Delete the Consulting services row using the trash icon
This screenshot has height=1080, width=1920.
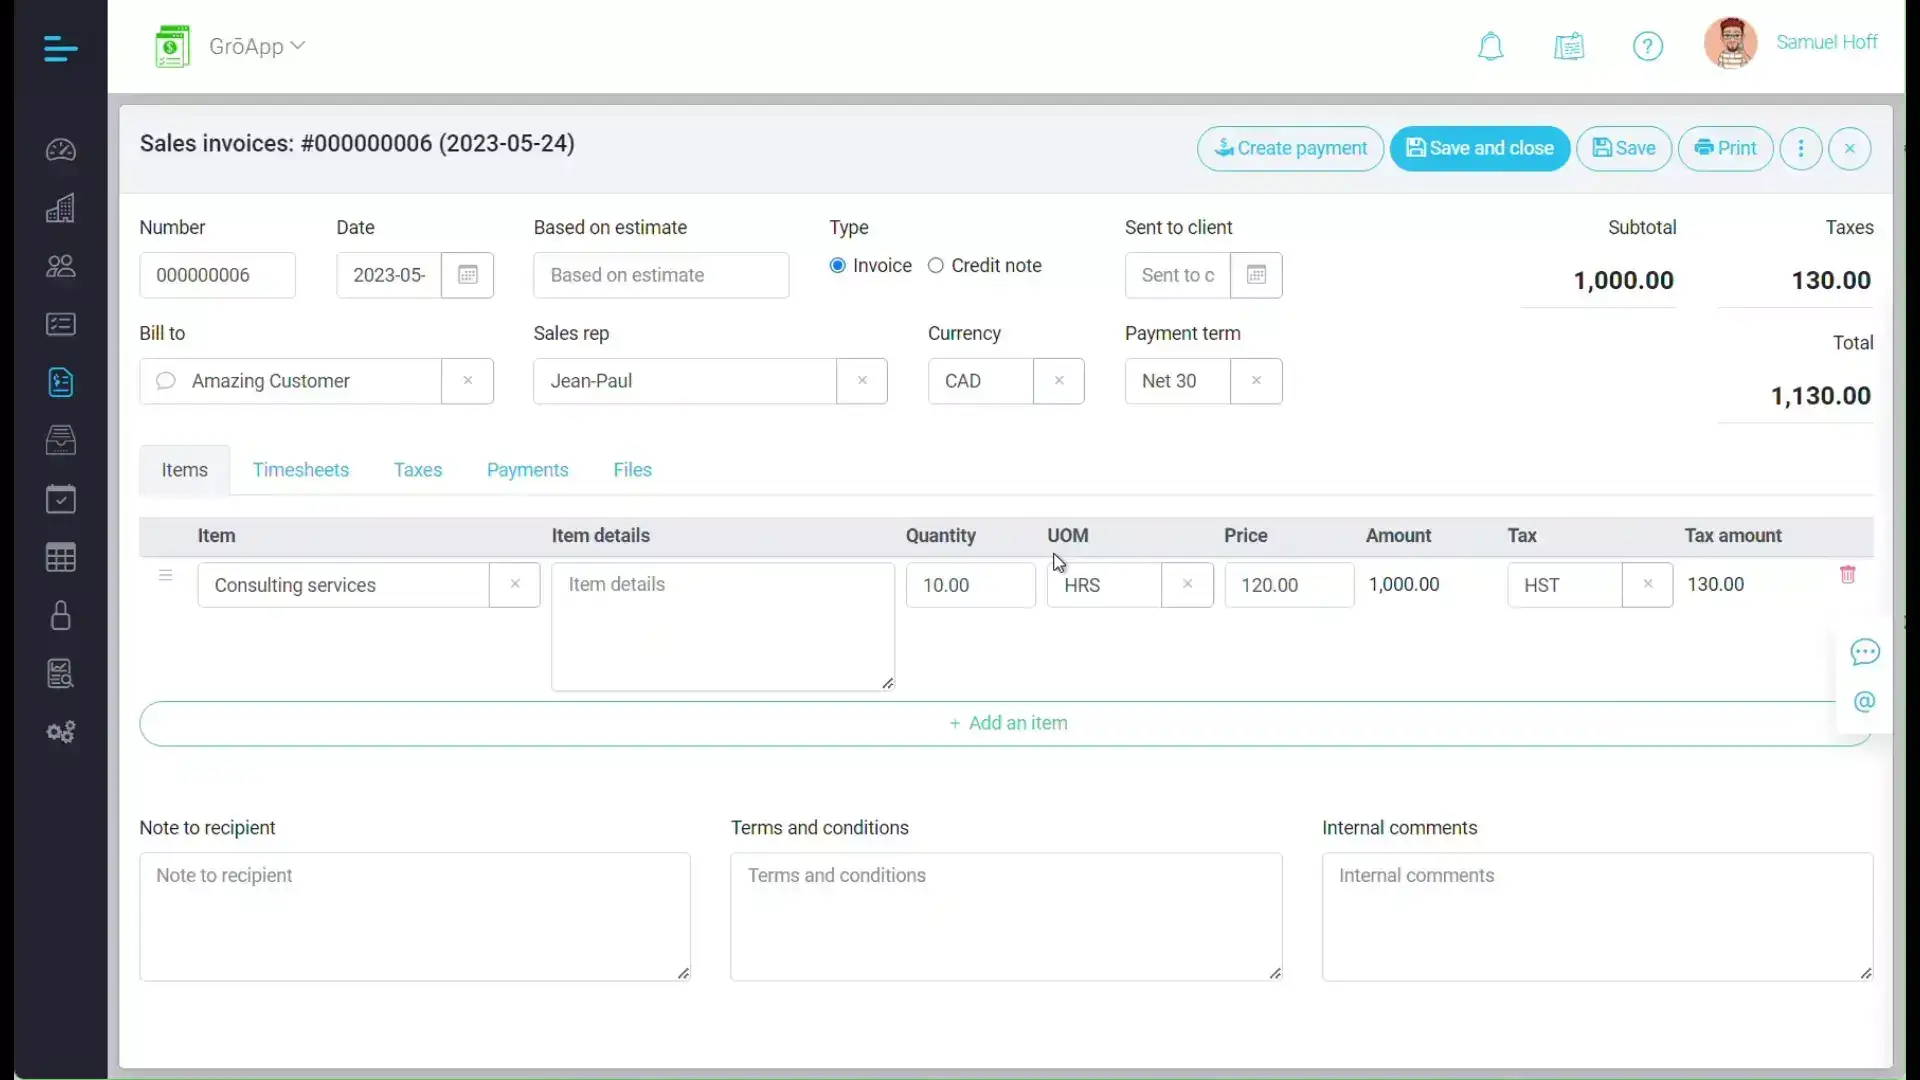pyautogui.click(x=1848, y=574)
